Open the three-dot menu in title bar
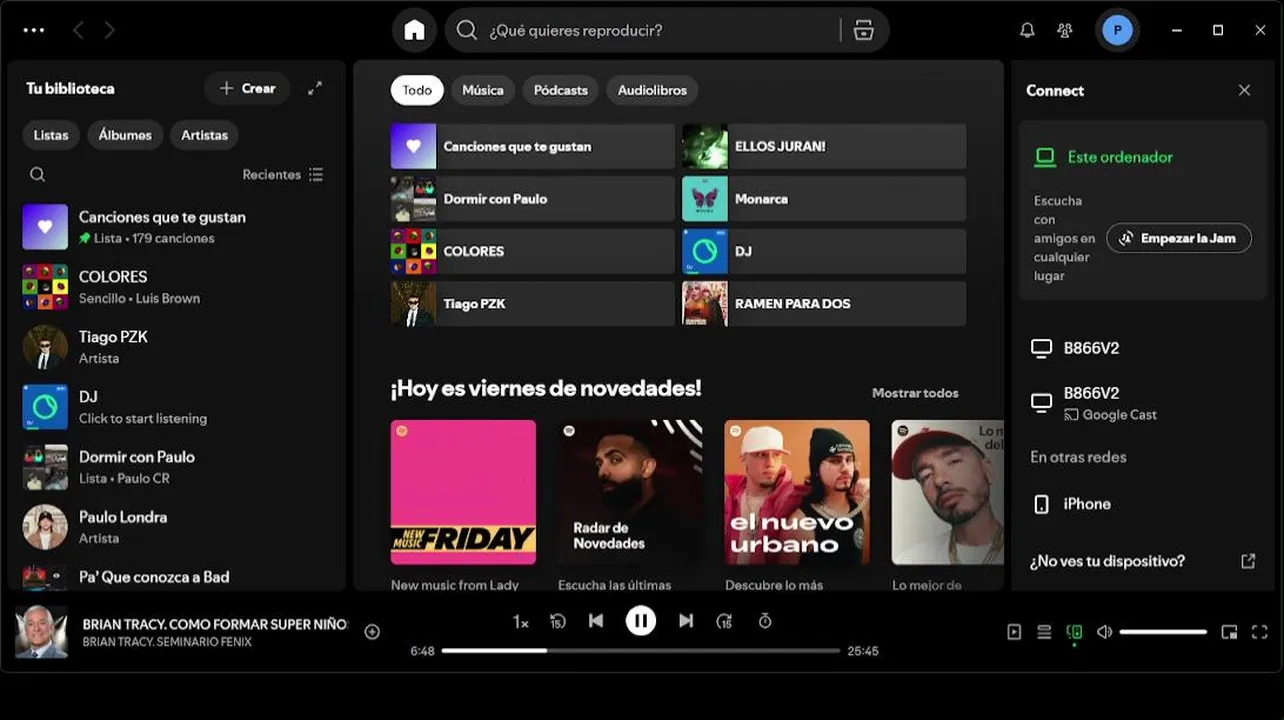1284x720 pixels. pos(34,30)
